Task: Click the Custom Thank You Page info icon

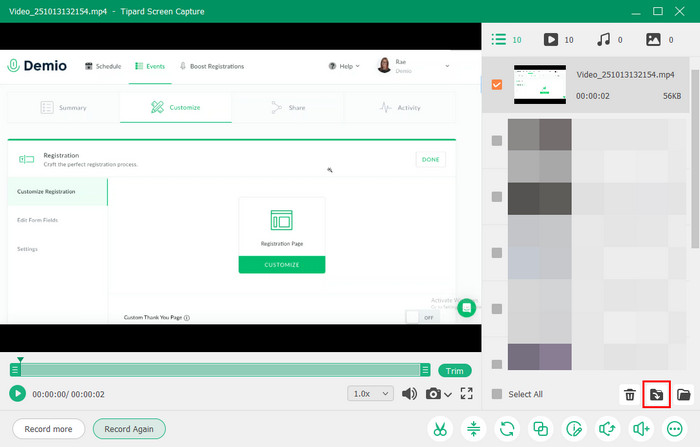Action: tap(187, 318)
